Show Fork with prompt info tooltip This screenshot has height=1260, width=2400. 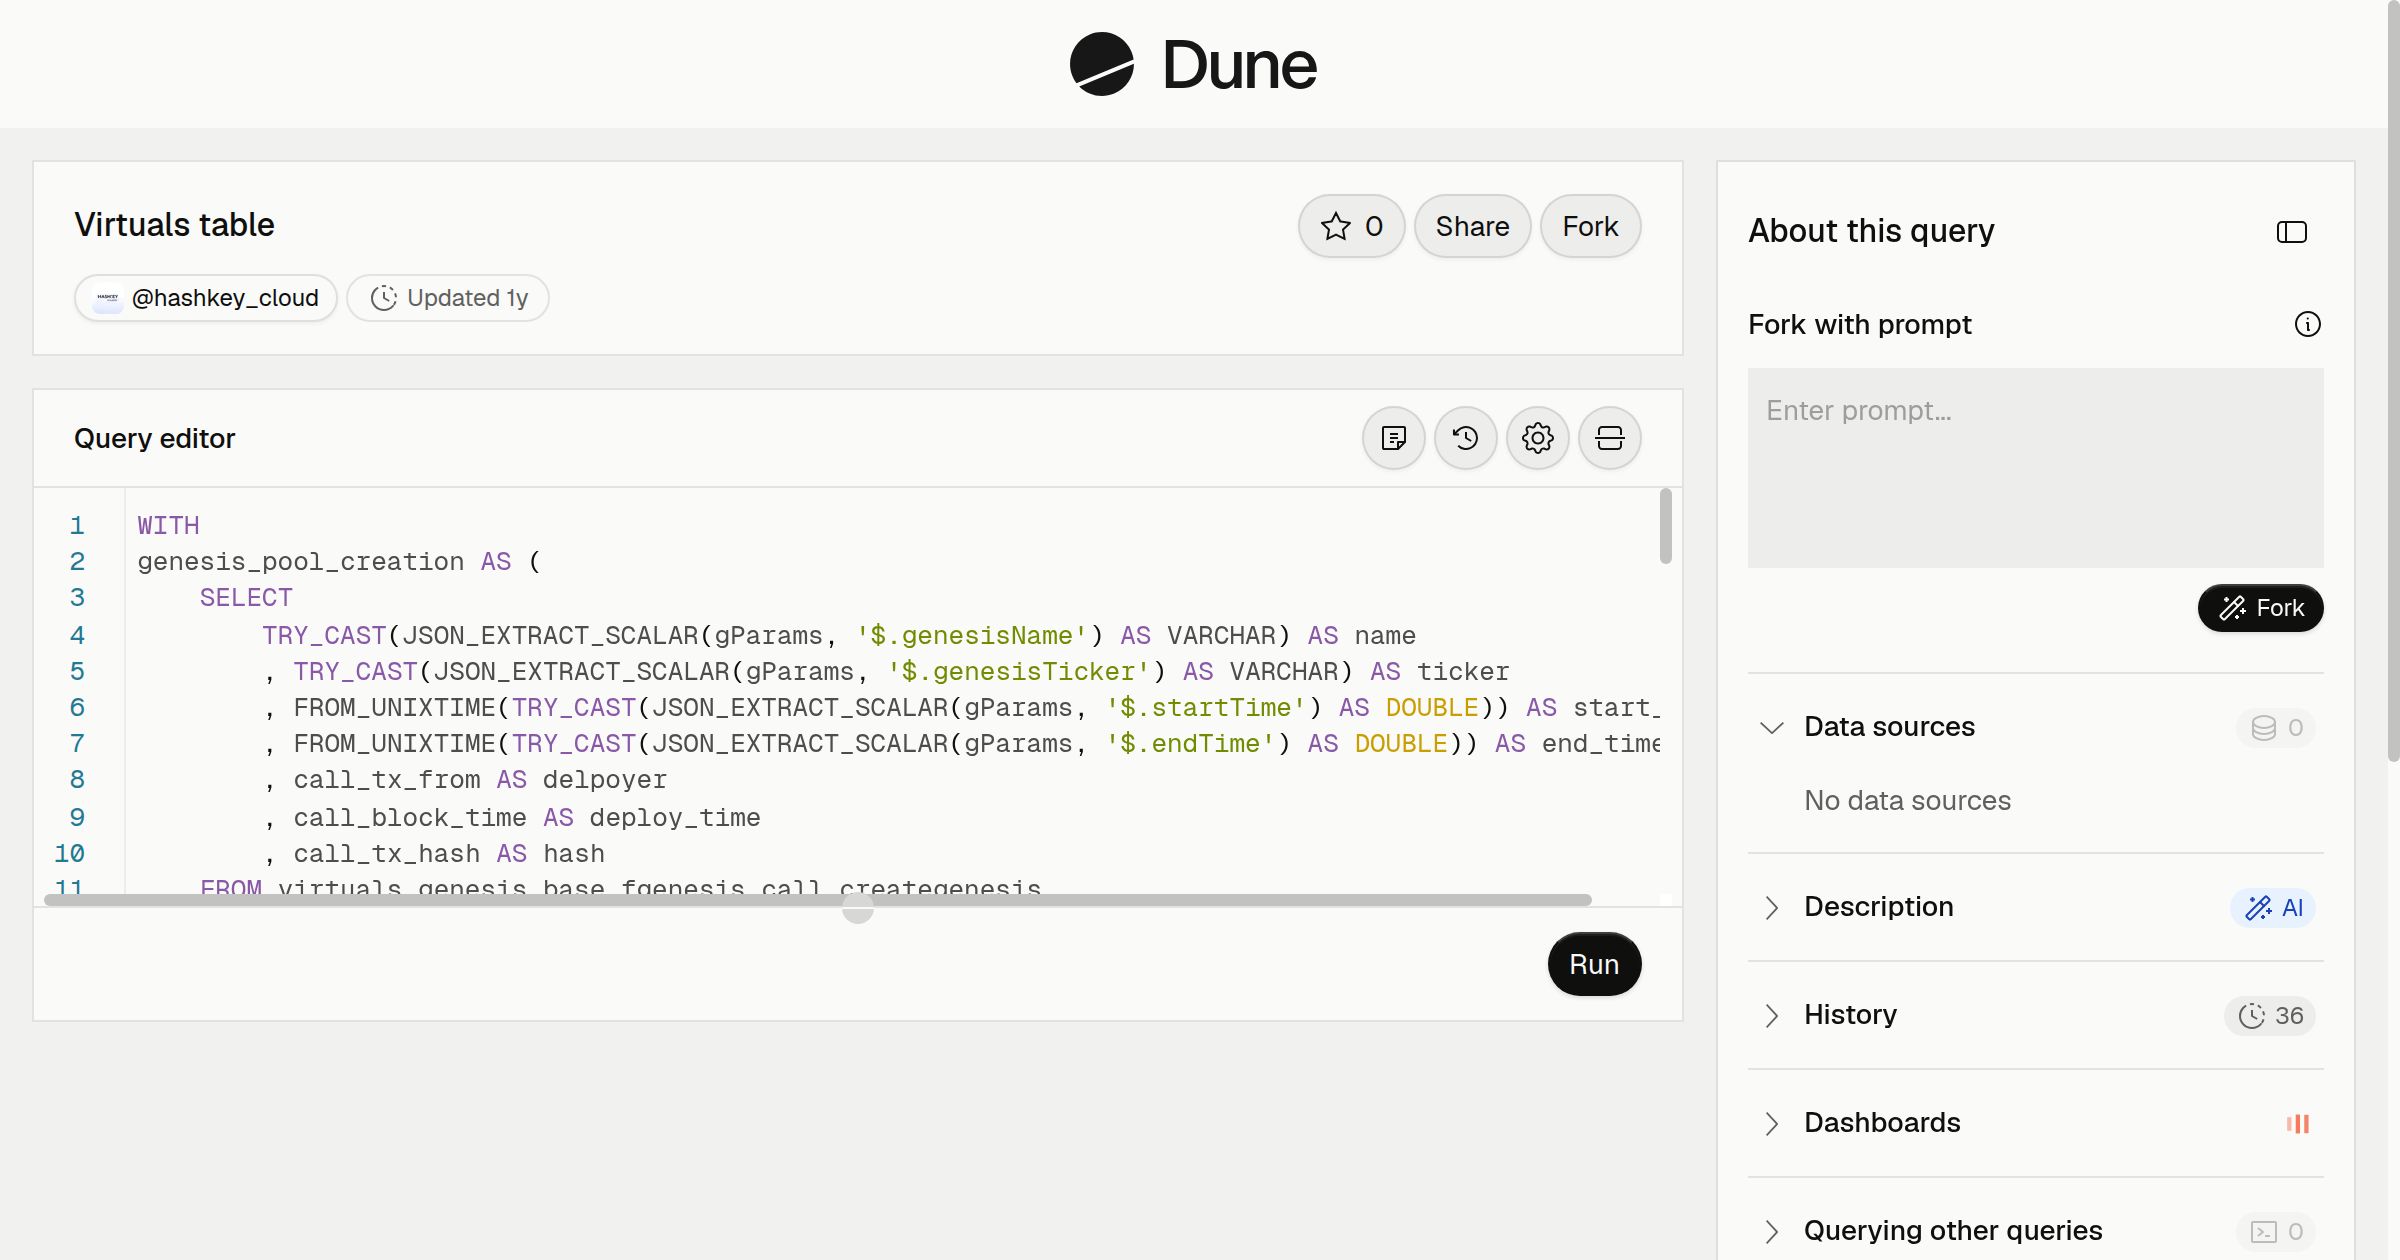(2307, 324)
